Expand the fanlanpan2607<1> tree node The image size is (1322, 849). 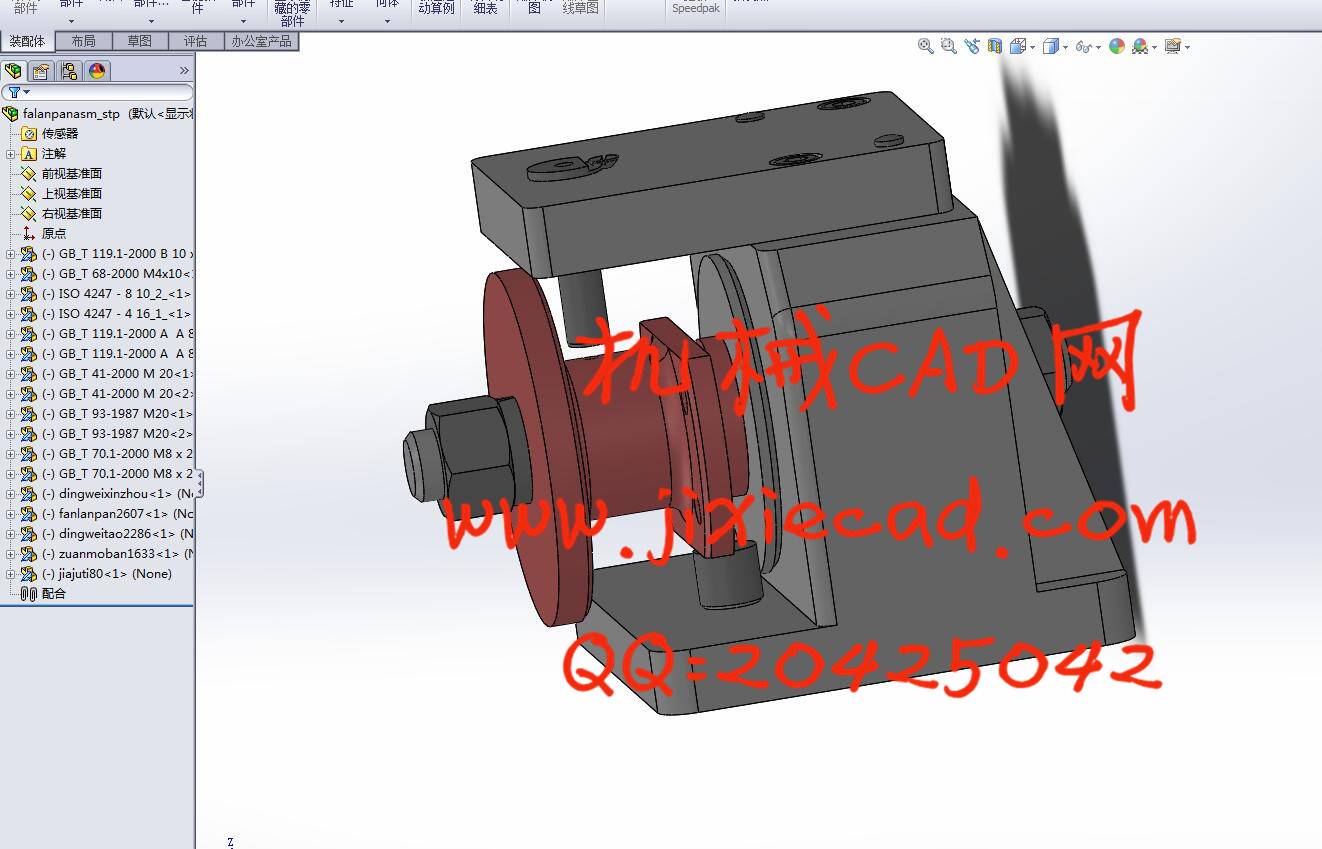pyautogui.click(x=10, y=513)
